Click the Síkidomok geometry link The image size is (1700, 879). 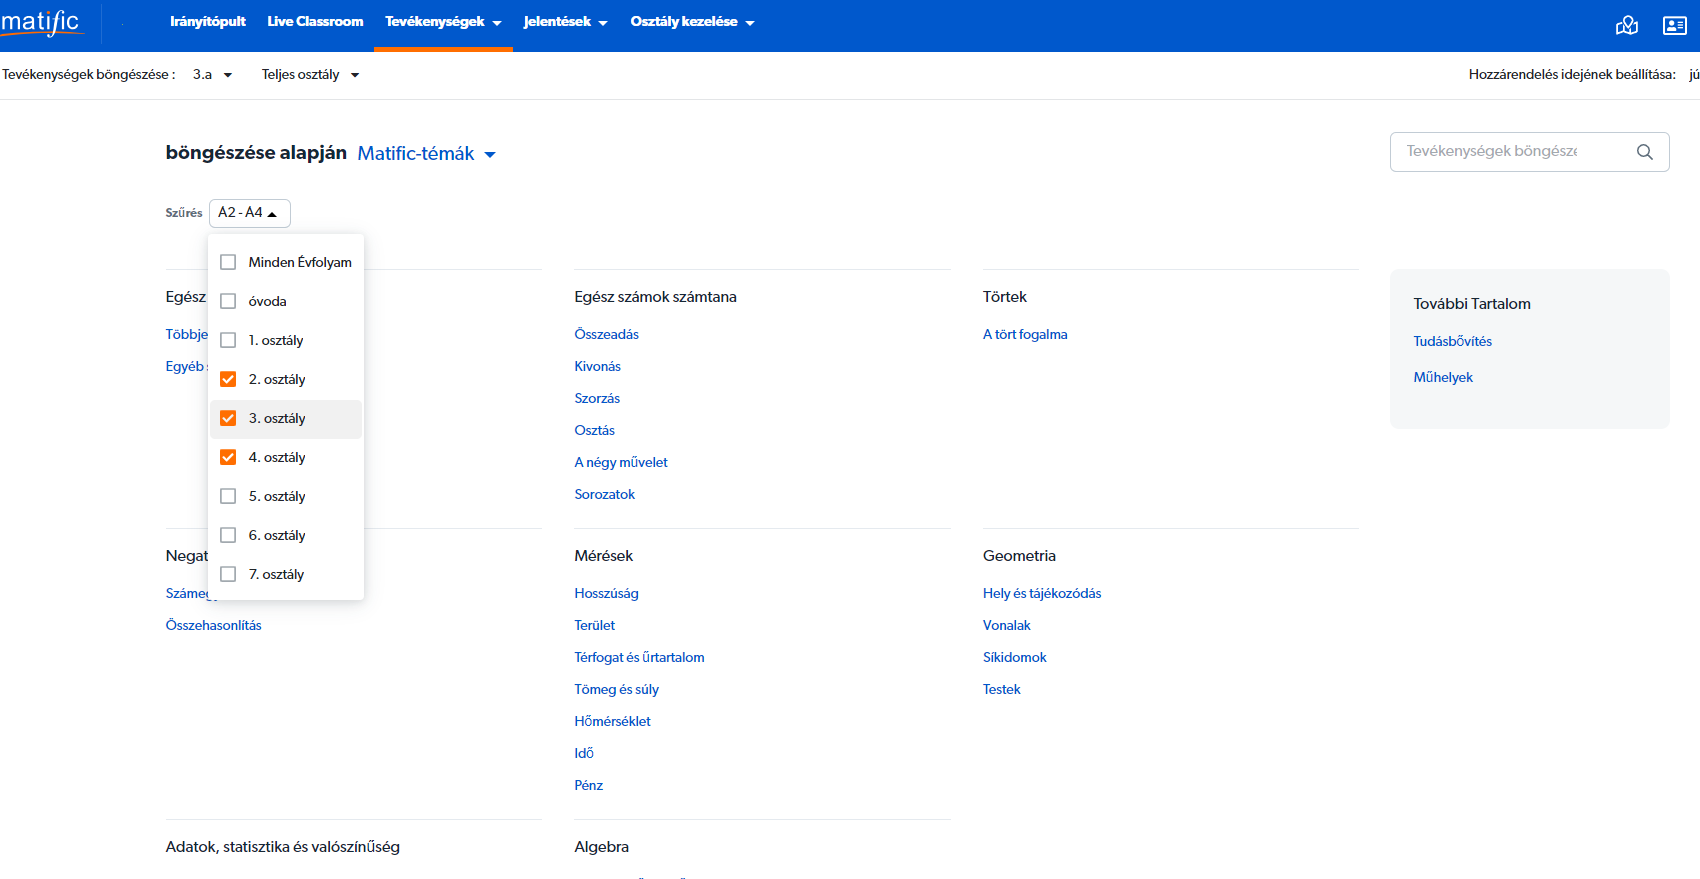pyautogui.click(x=1014, y=657)
